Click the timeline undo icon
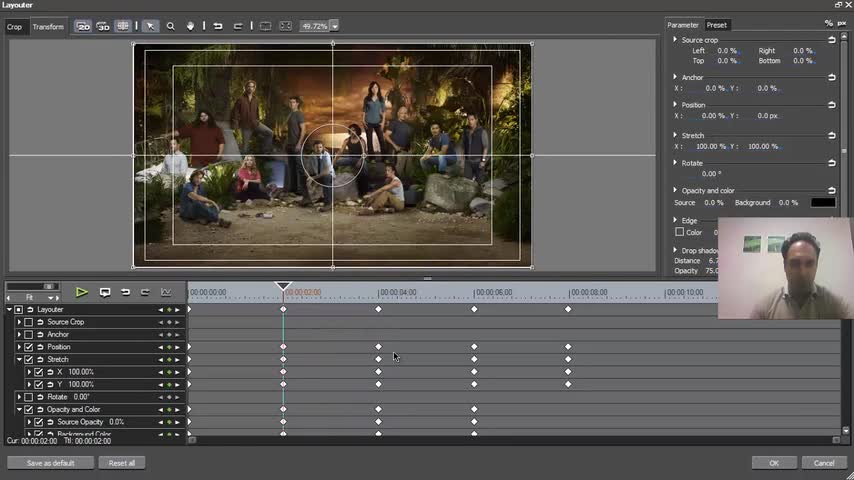This screenshot has width=854, height=480. [125, 293]
